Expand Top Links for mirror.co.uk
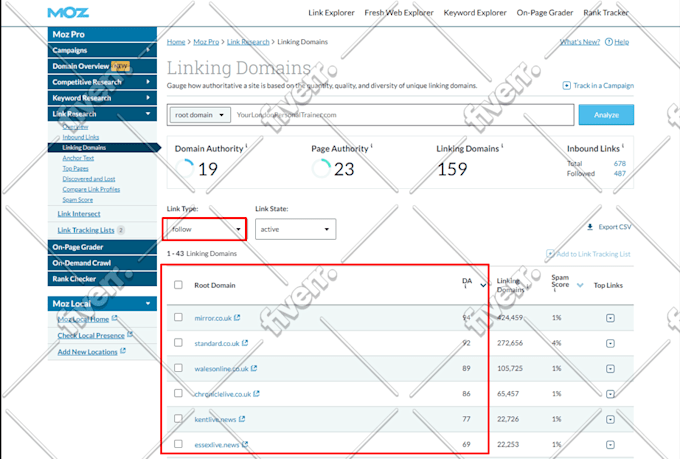680x459 pixels. (x=610, y=318)
